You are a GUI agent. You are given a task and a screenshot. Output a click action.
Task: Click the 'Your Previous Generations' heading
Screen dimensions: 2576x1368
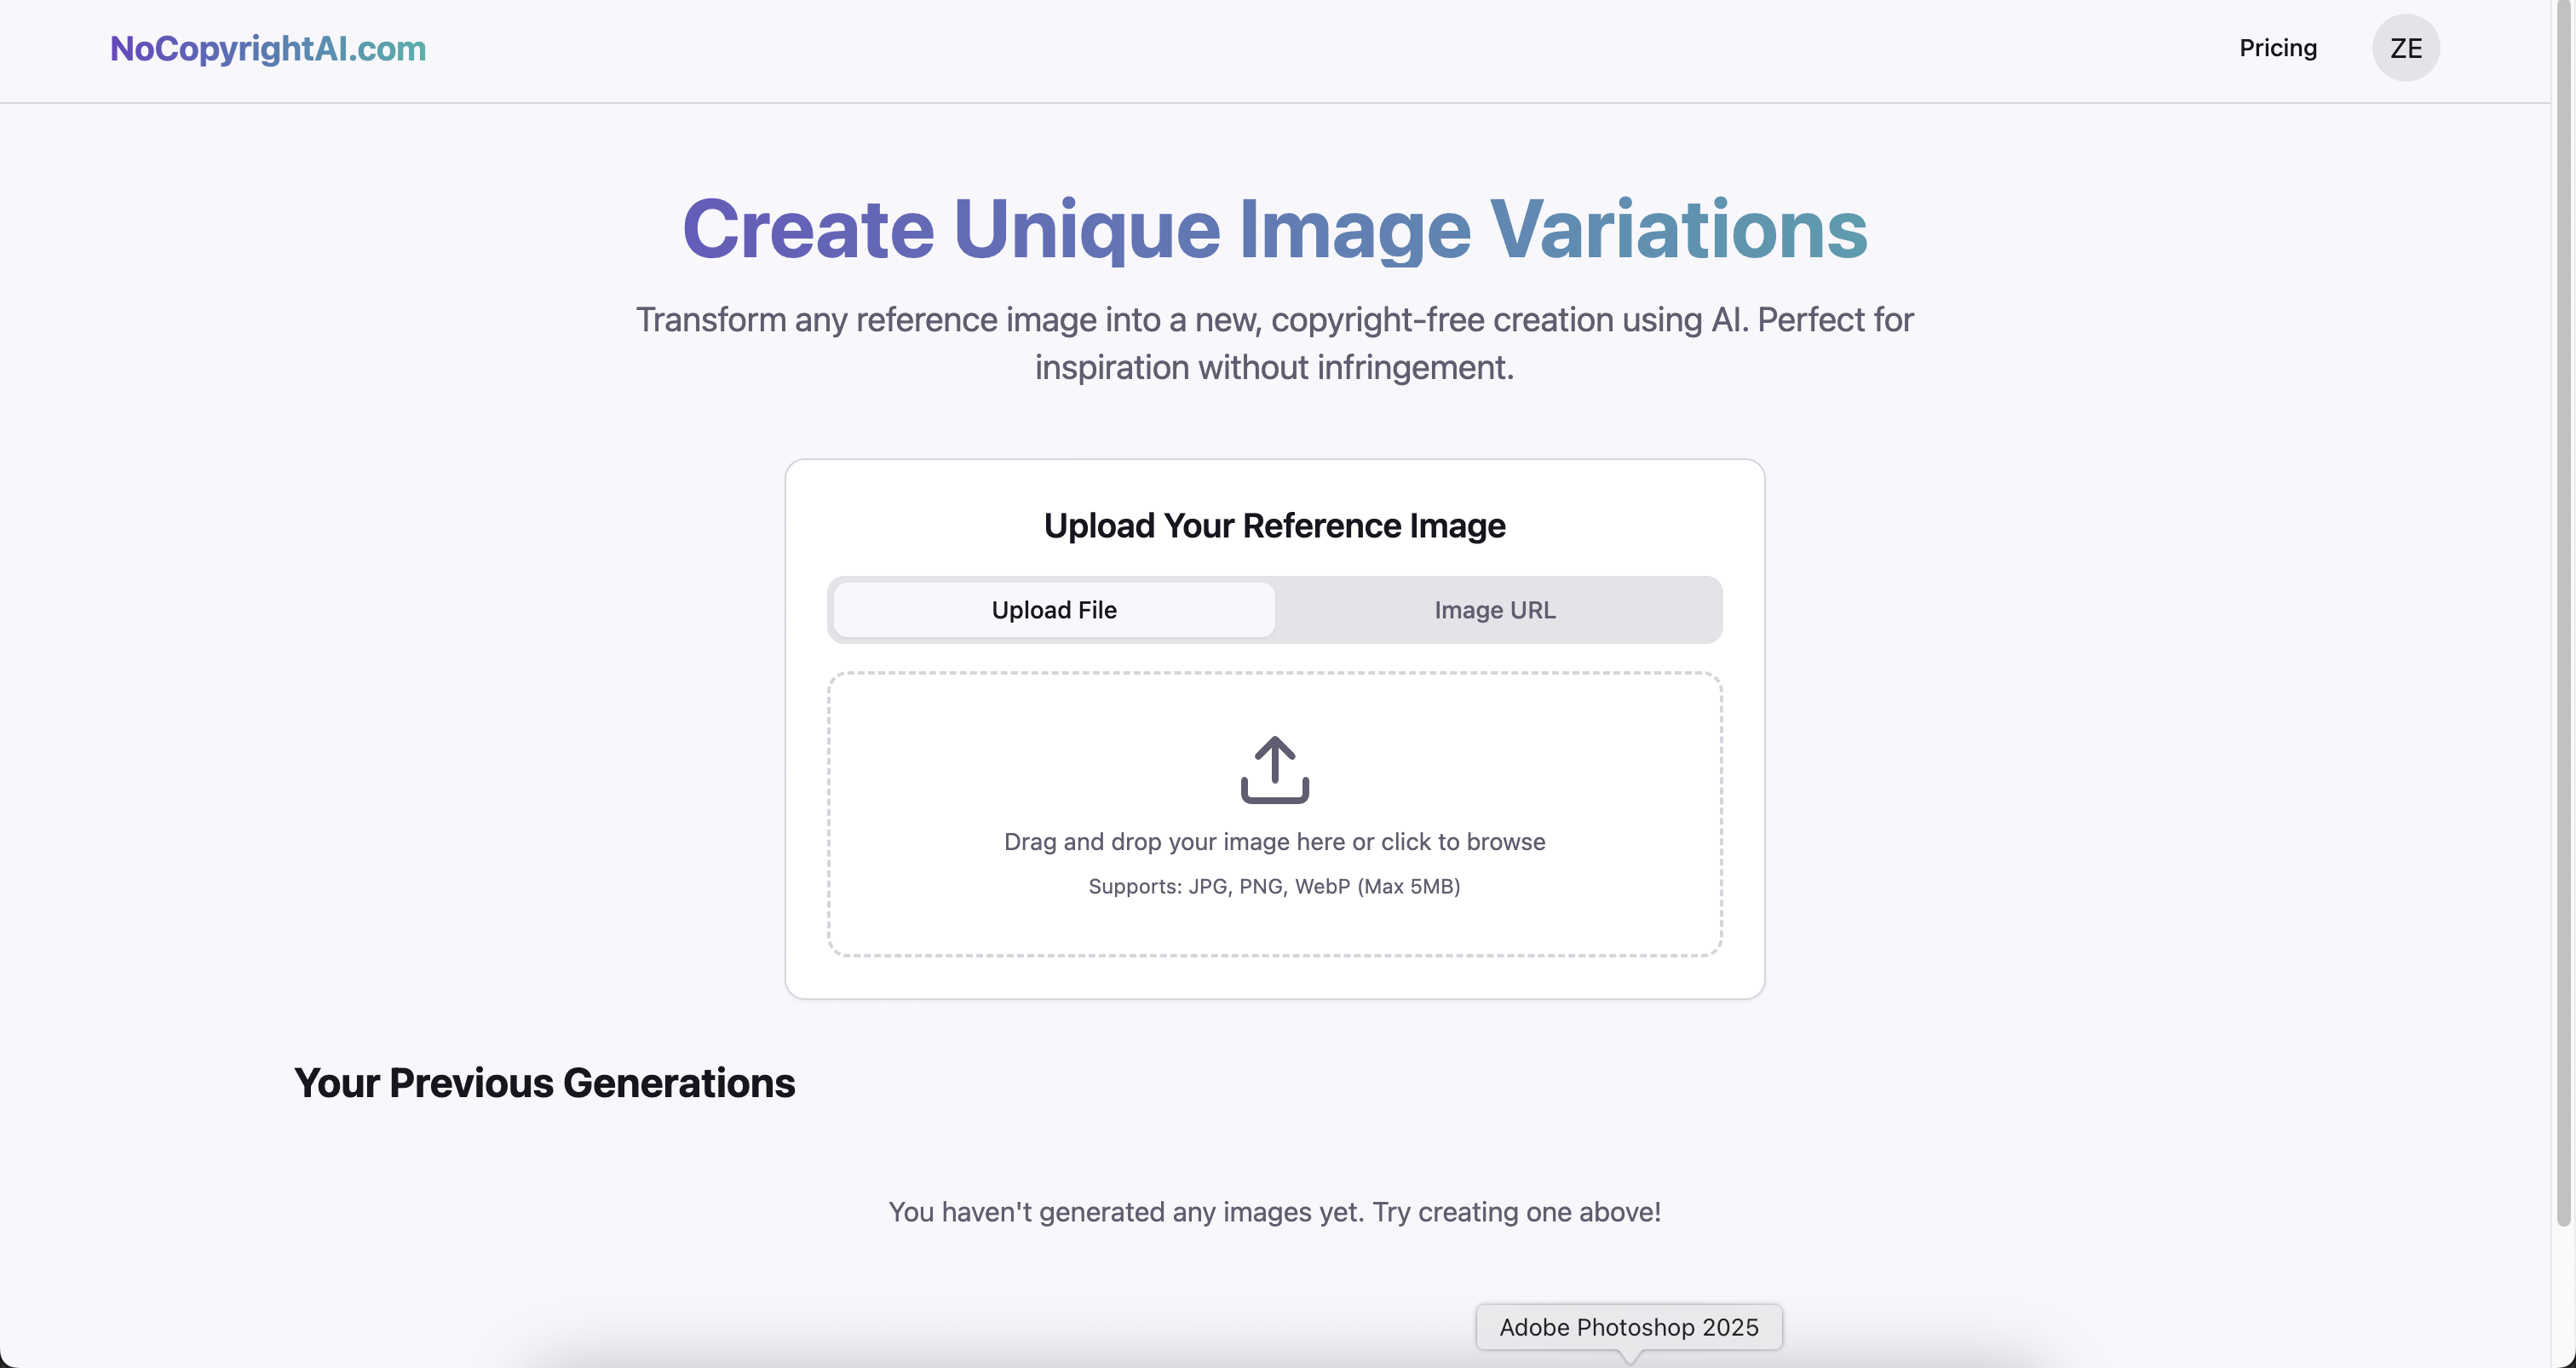point(544,1083)
